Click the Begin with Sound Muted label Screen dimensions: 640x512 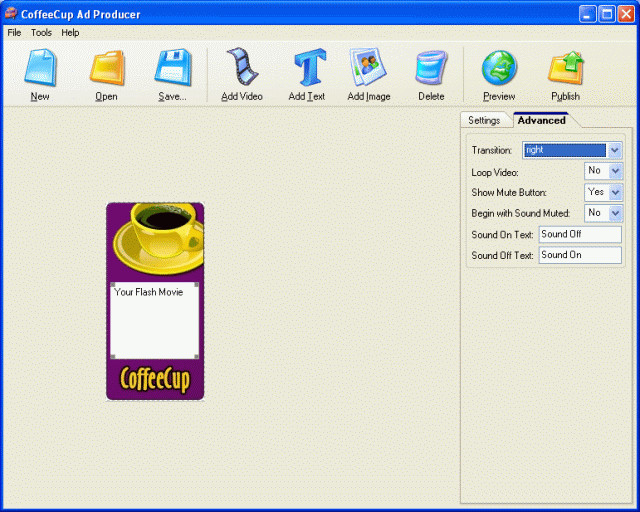[x=521, y=213]
